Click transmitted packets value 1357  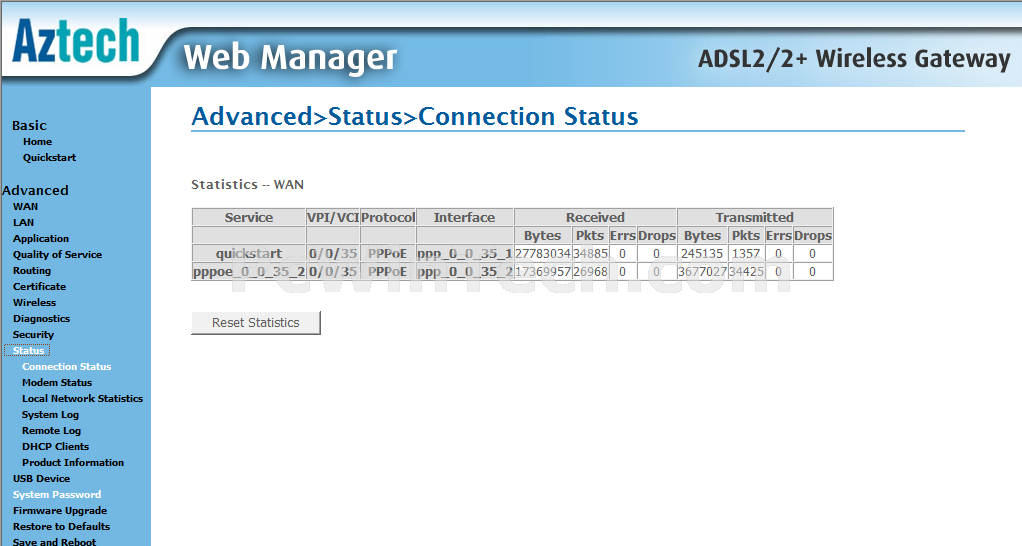coord(746,253)
